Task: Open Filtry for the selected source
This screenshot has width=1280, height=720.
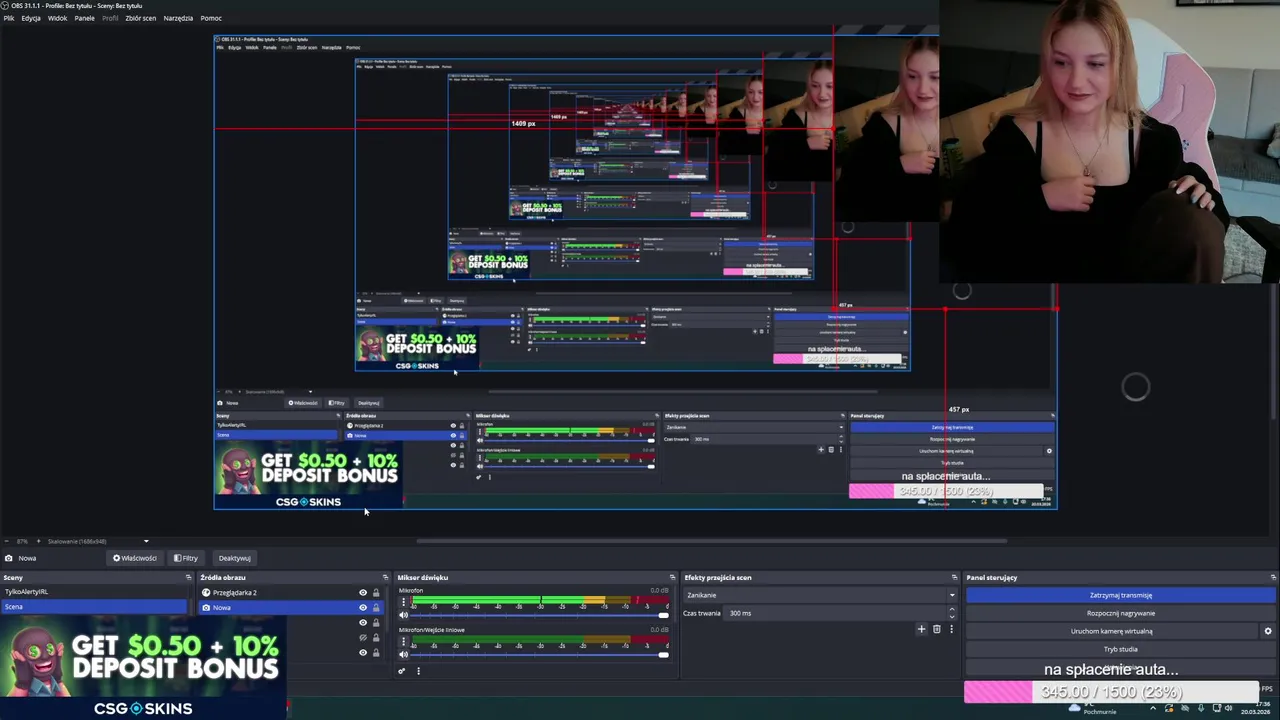Action: (186, 558)
